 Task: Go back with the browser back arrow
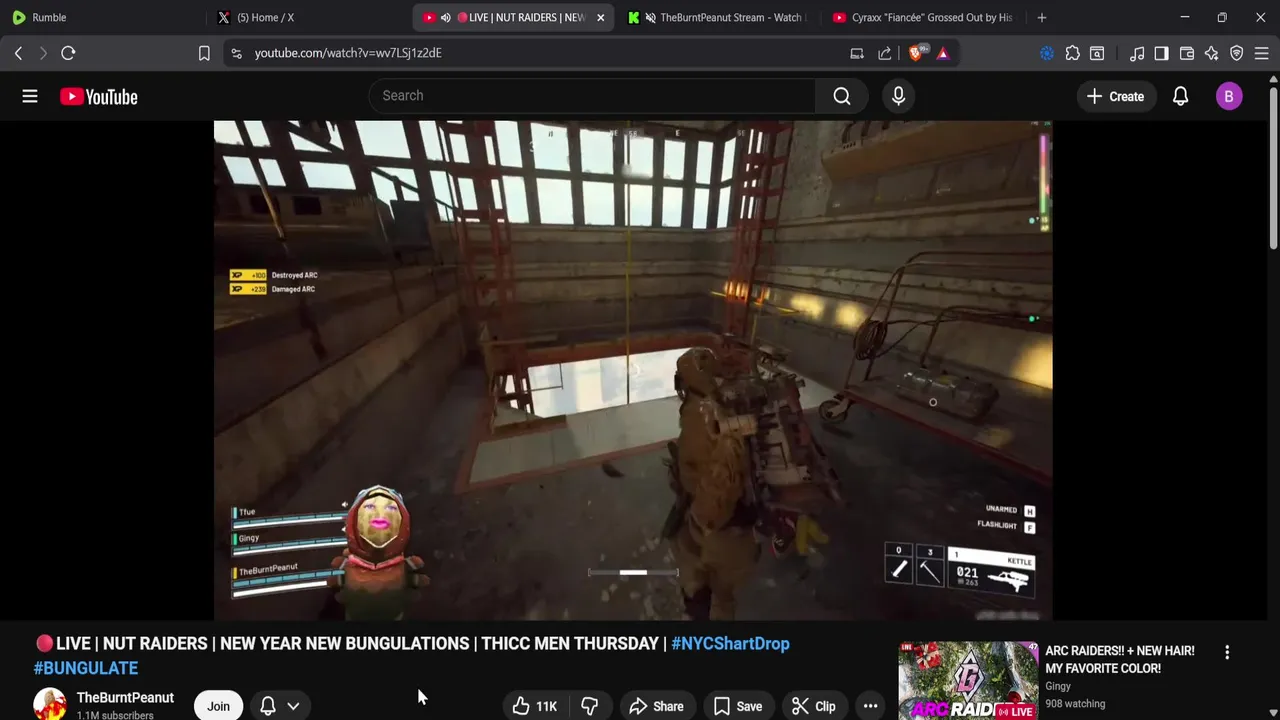tap(18, 53)
